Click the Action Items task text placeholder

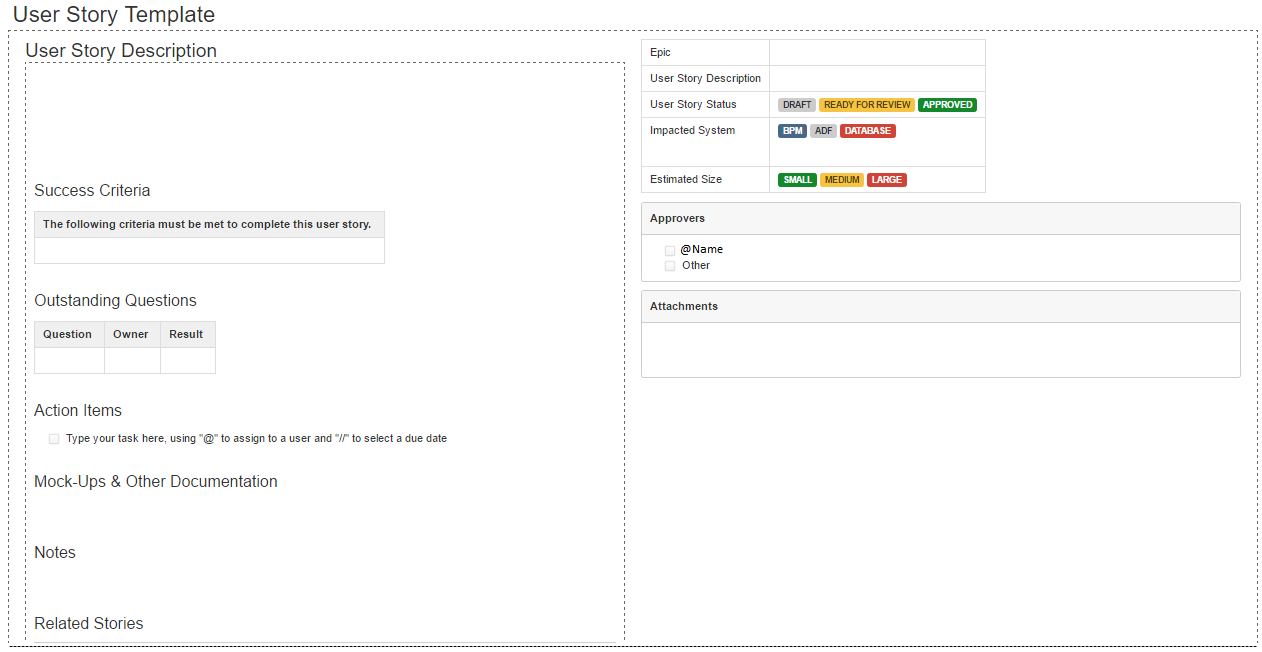255,438
